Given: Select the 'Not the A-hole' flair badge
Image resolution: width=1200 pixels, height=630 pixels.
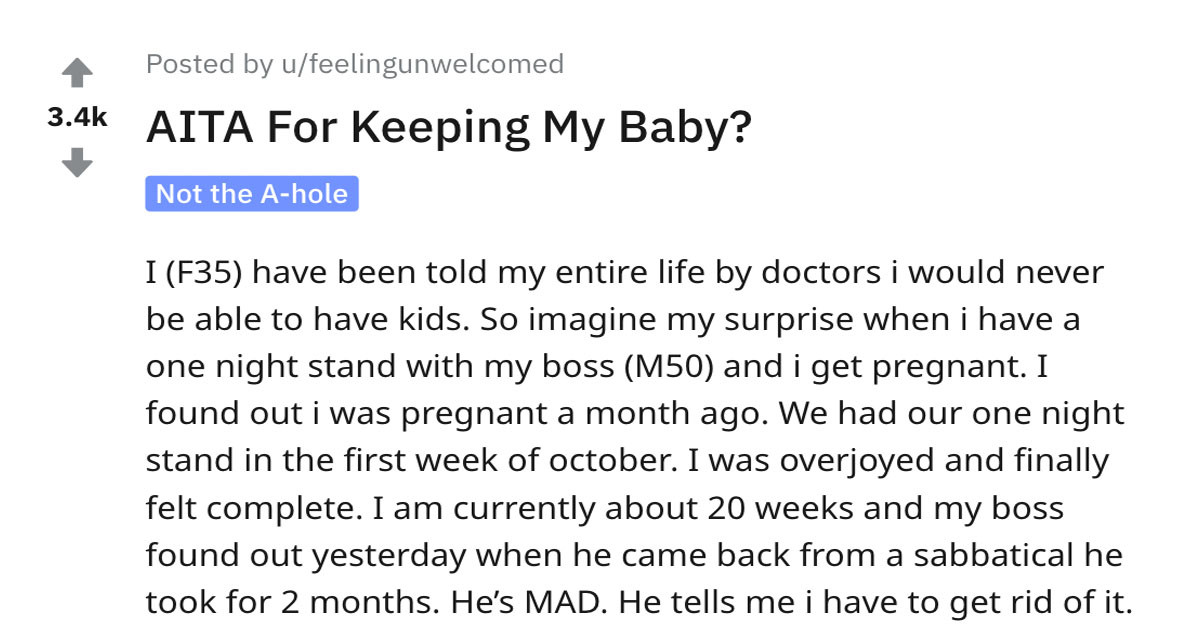Looking at the screenshot, I should [252, 194].
